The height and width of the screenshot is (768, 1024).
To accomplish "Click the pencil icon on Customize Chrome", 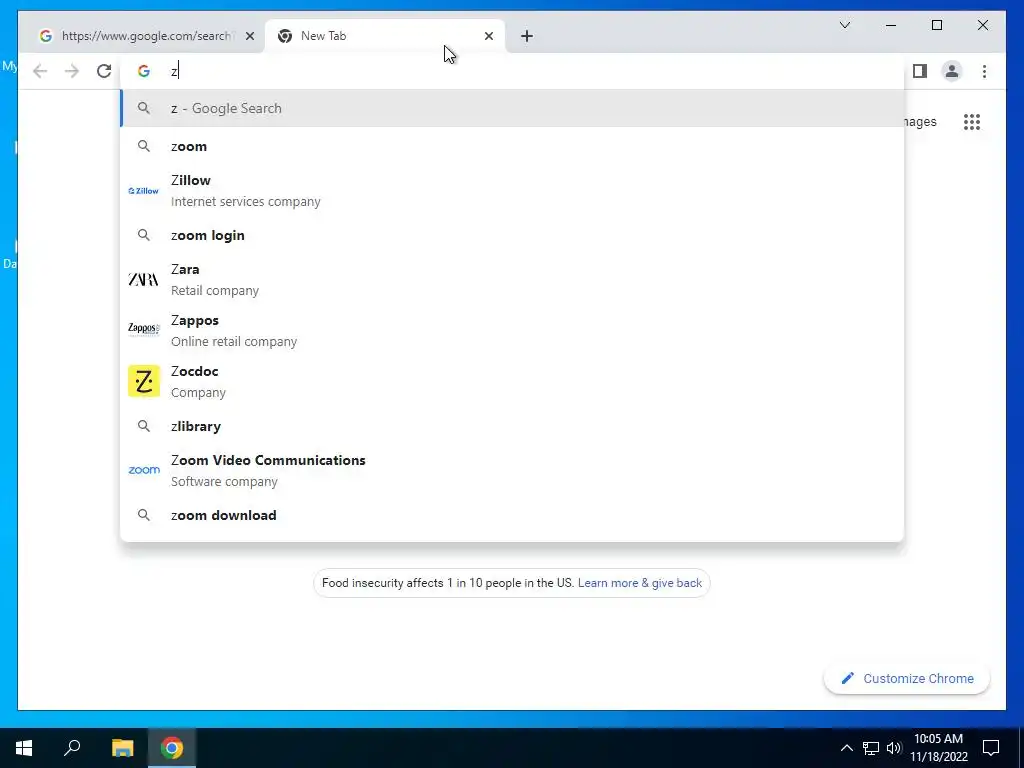I will [x=847, y=678].
